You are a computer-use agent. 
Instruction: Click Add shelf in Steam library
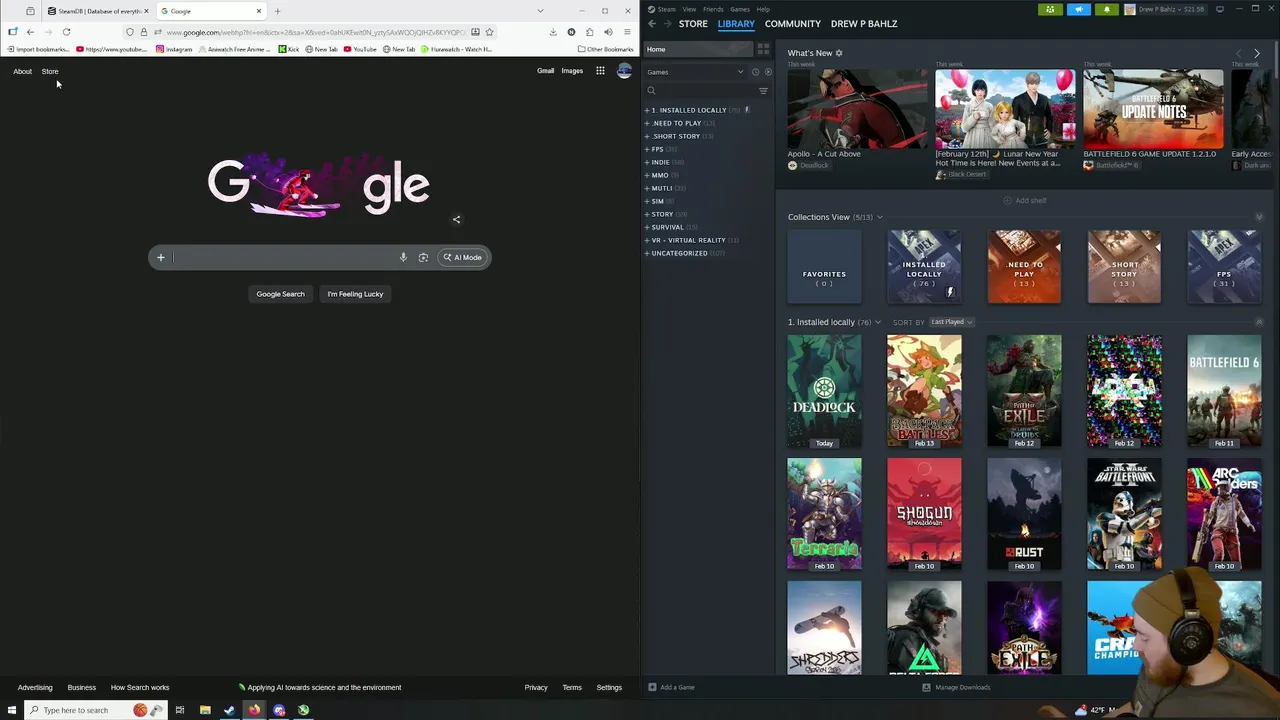point(1025,200)
